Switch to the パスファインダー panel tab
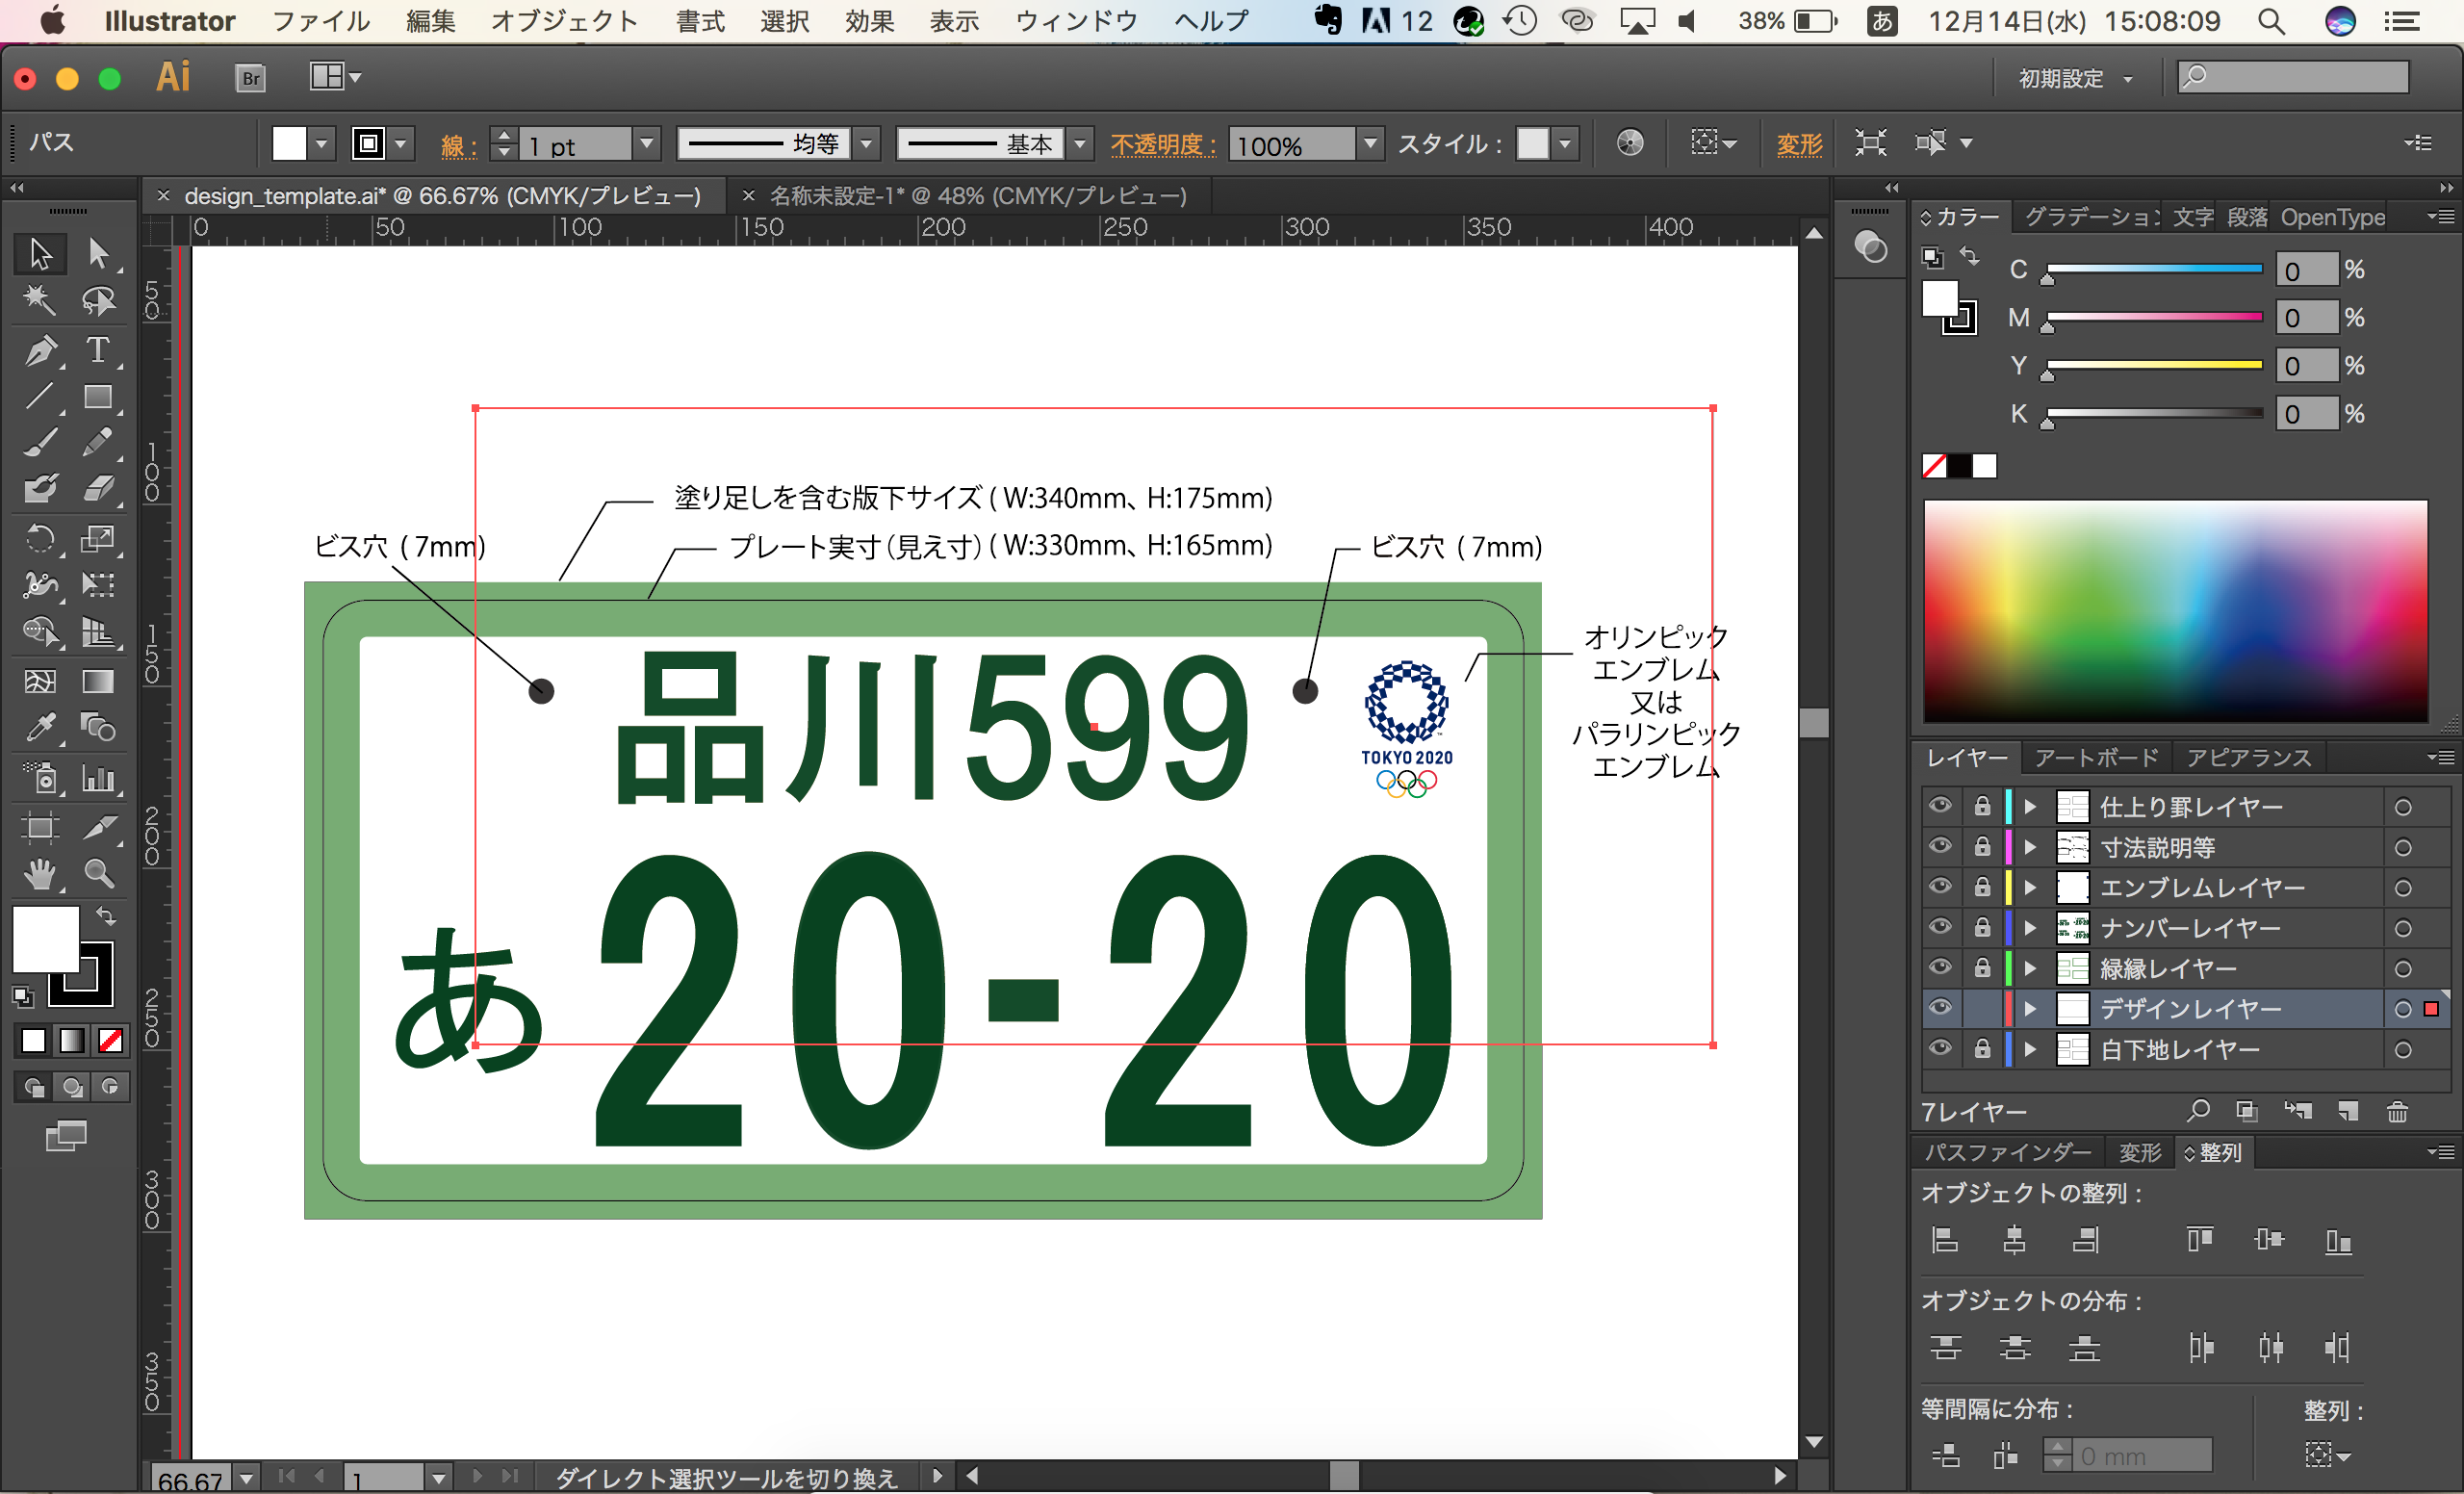The image size is (2464, 1494). click(2008, 1153)
